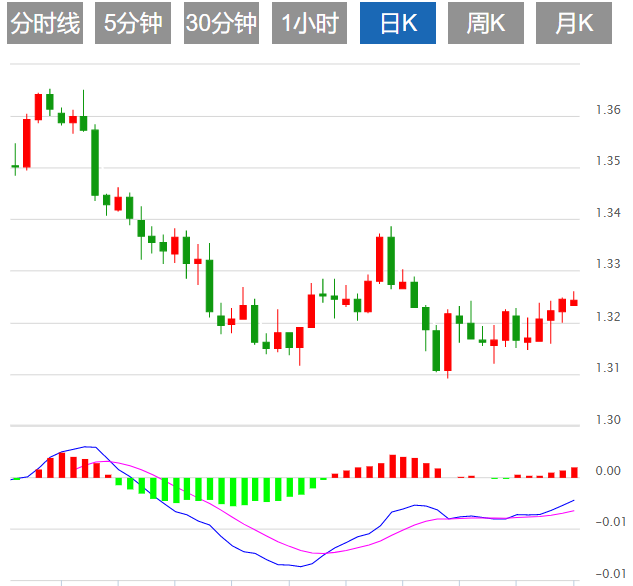Click the 1.30 price axis label

tap(608, 420)
